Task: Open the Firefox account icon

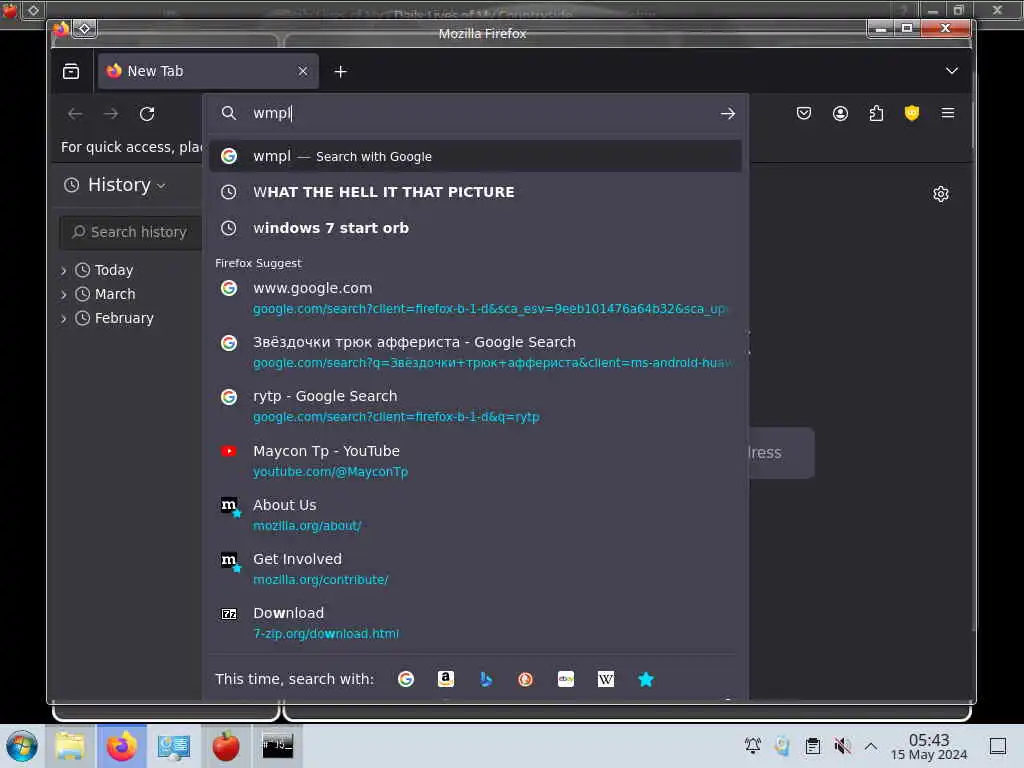Action: pyautogui.click(x=840, y=113)
